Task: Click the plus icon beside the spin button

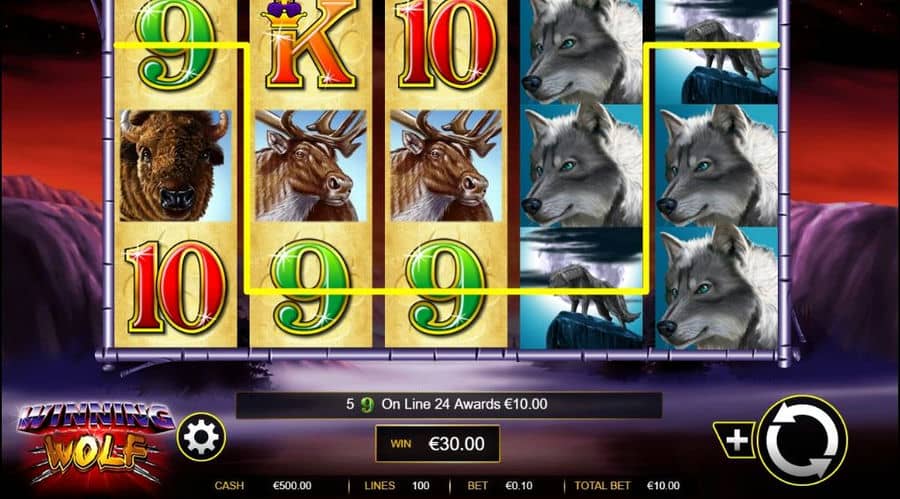Action: 735,440
